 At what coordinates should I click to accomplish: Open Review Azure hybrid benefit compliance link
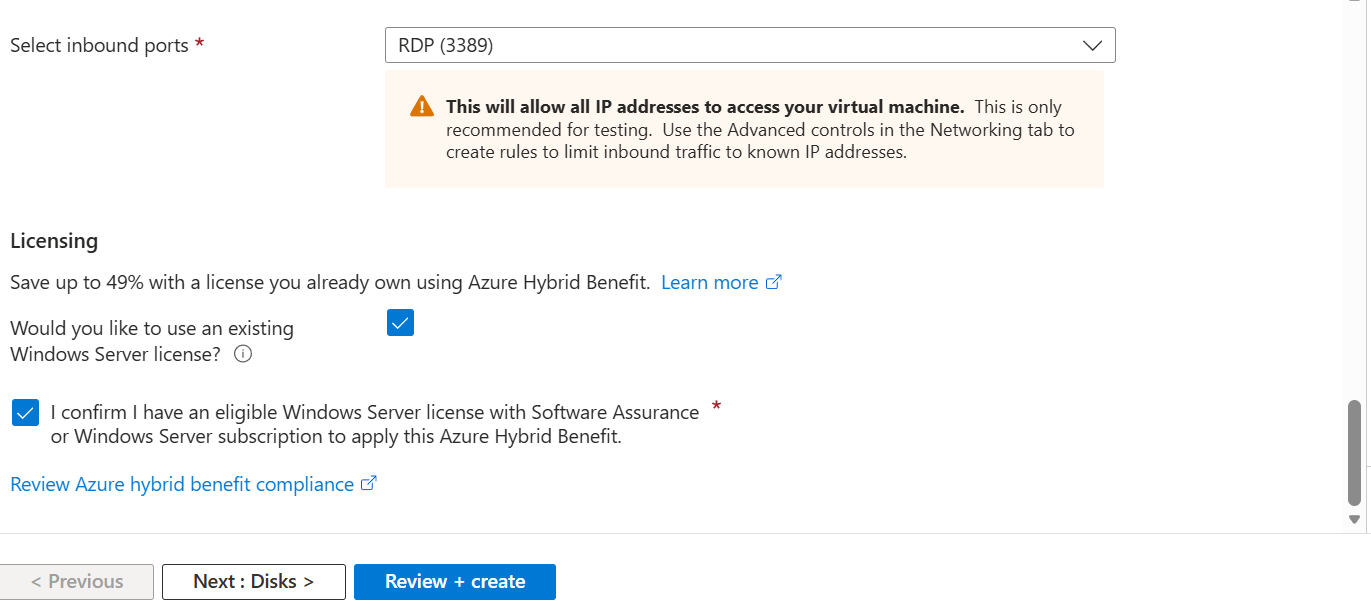[182, 484]
